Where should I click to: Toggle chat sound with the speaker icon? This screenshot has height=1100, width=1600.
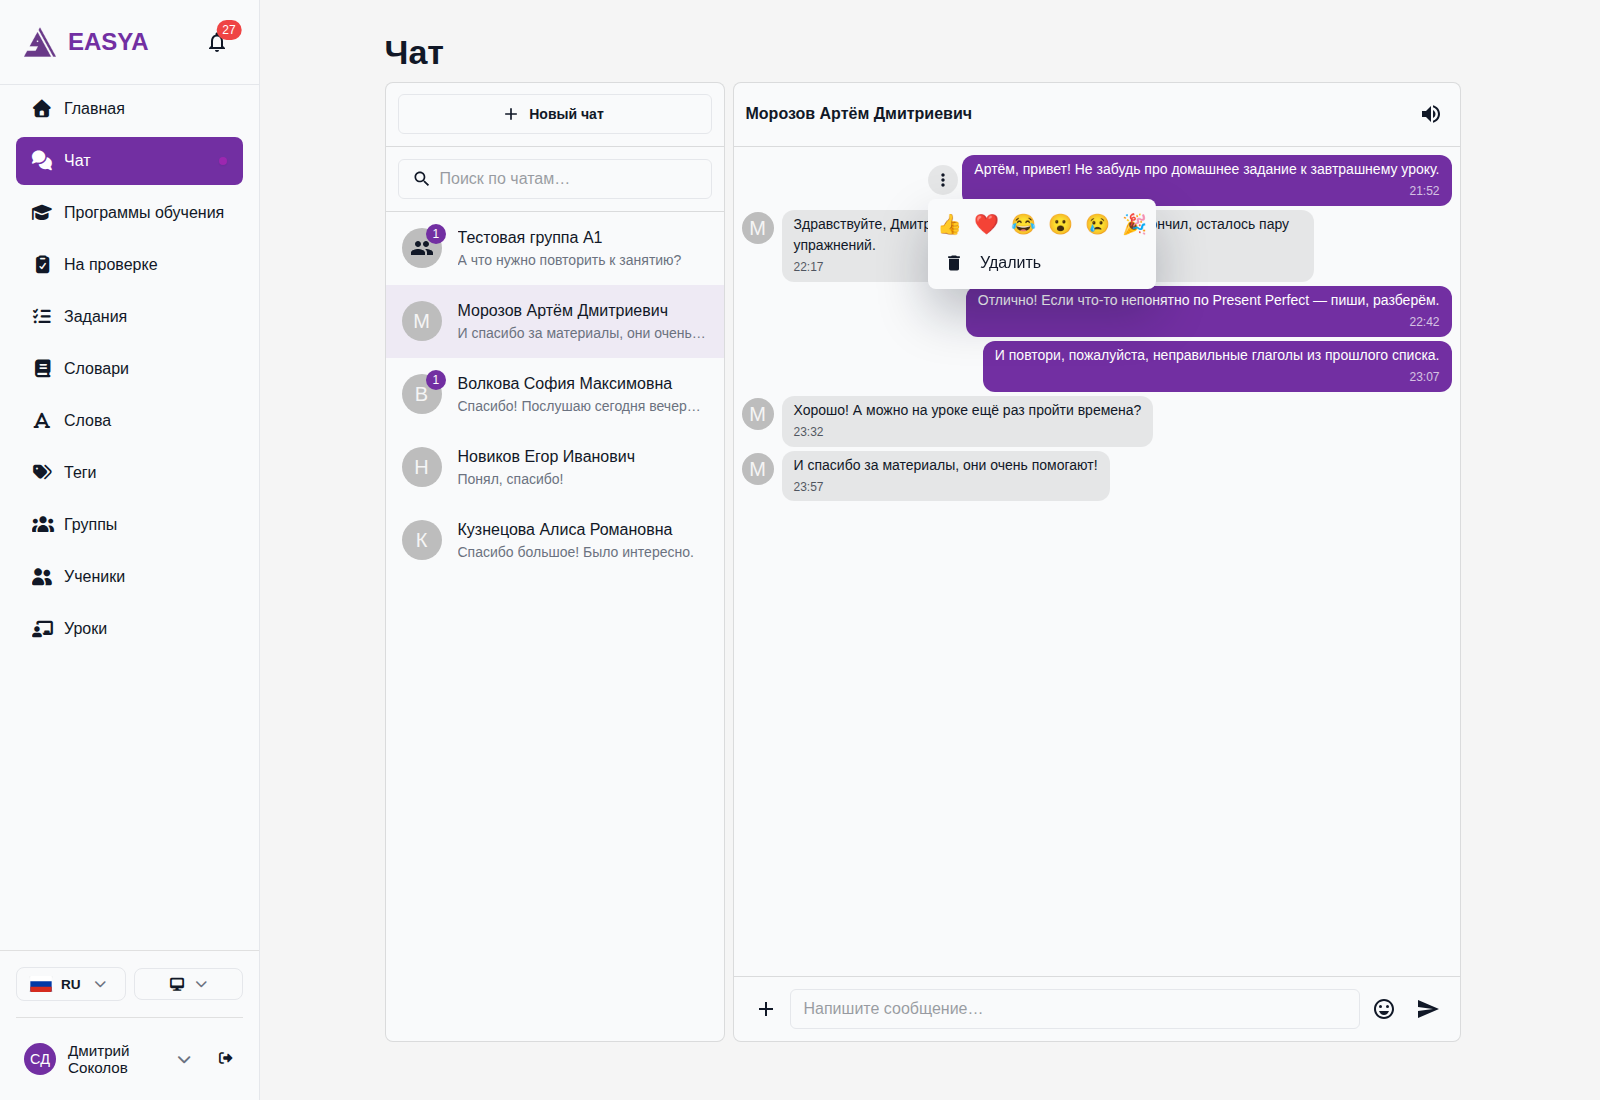(1431, 114)
